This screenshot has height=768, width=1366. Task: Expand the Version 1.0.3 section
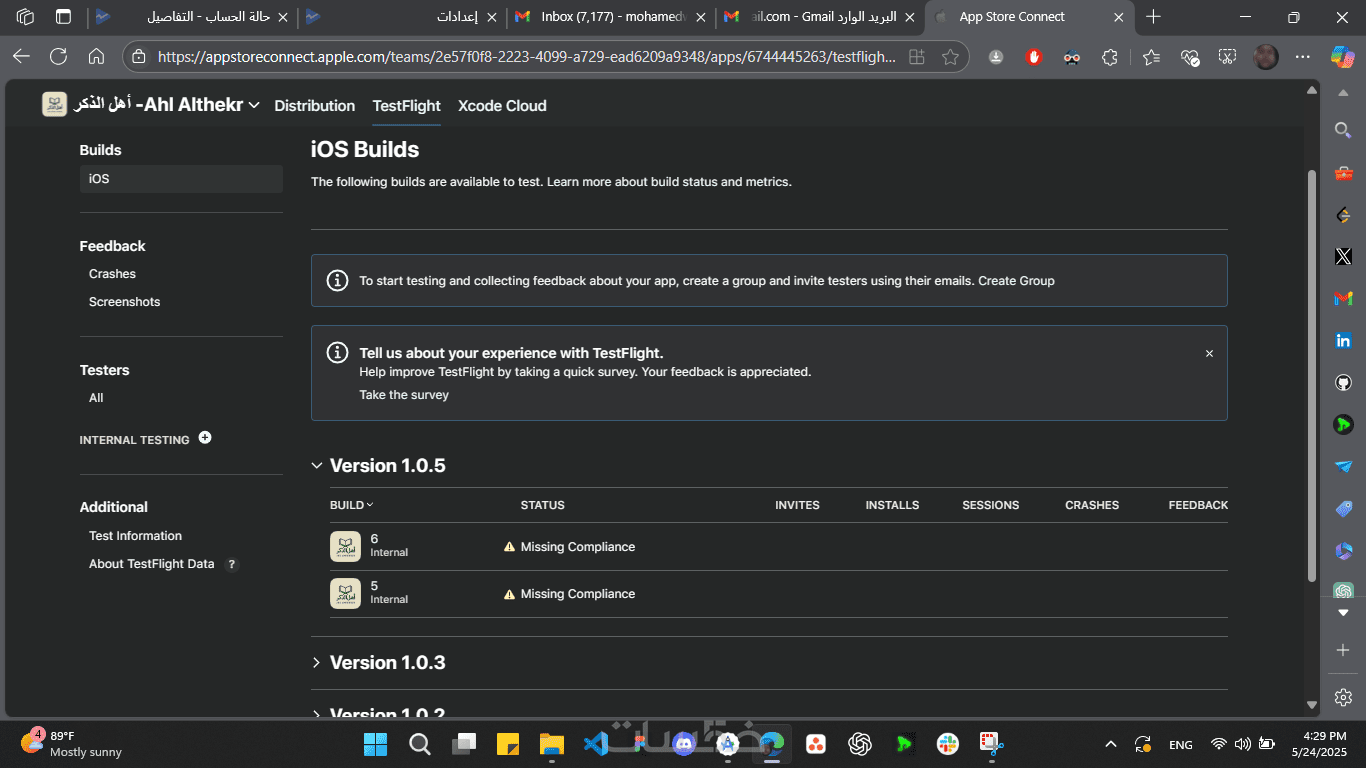pyautogui.click(x=317, y=663)
